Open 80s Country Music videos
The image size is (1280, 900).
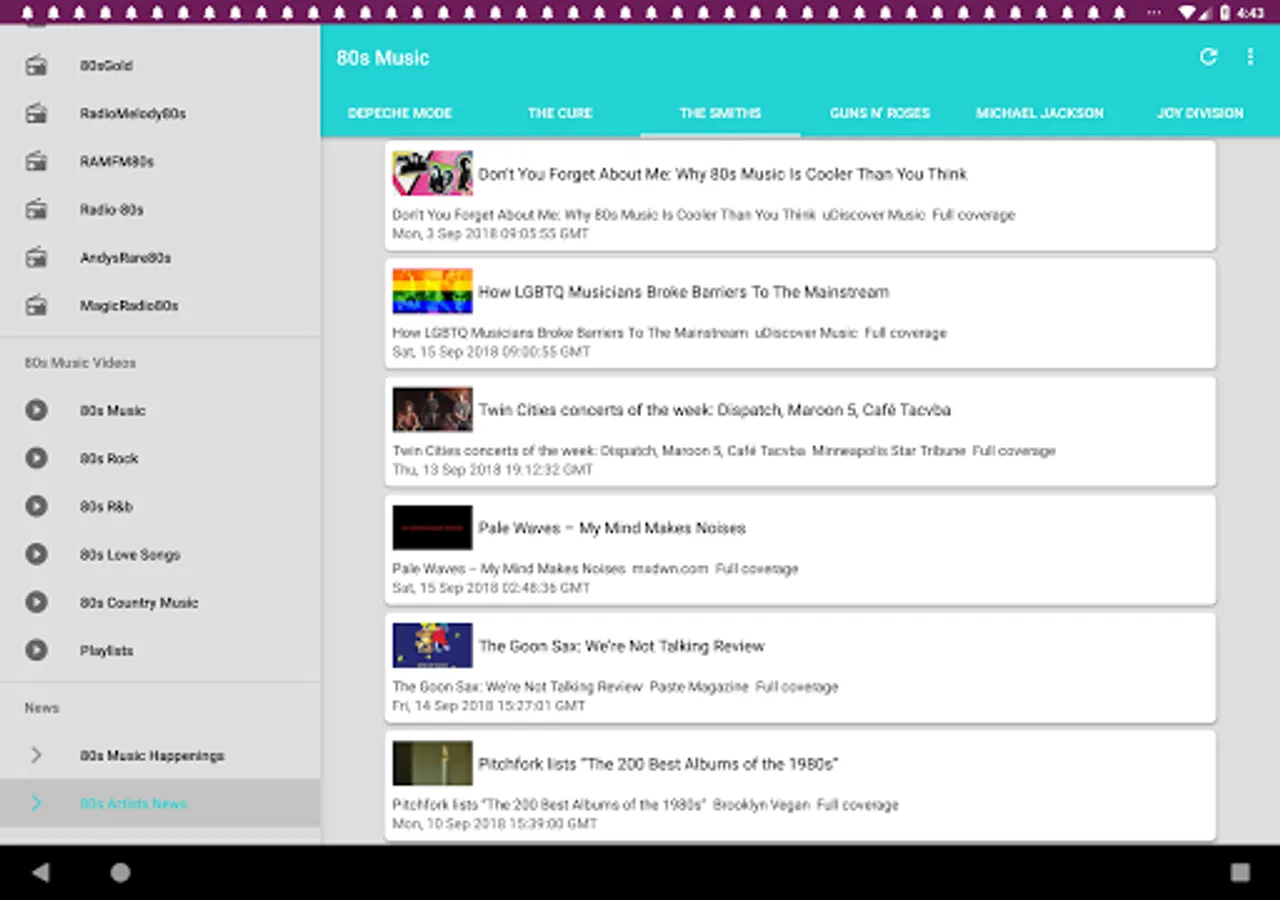160,602
